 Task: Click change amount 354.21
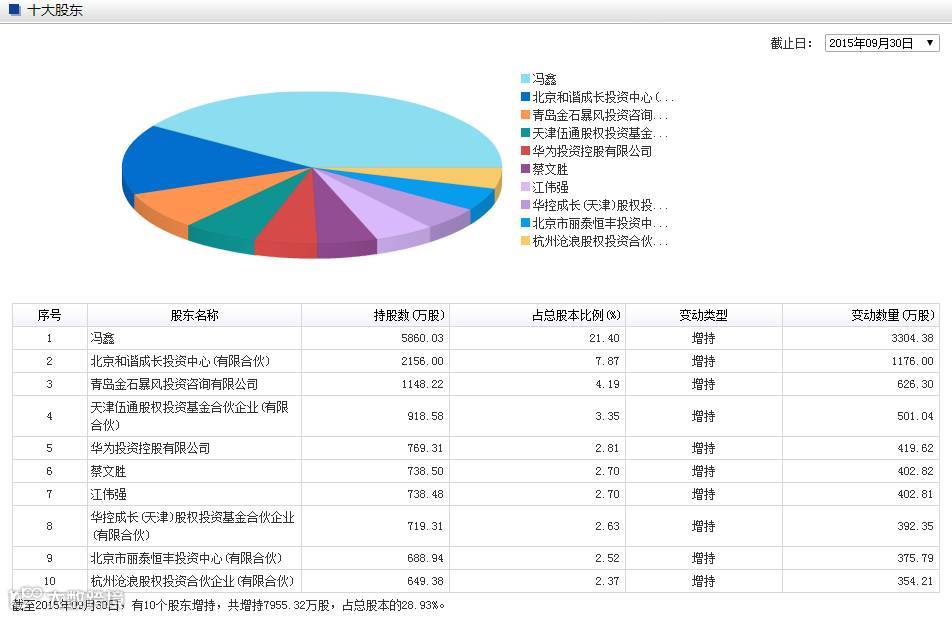(x=916, y=581)
